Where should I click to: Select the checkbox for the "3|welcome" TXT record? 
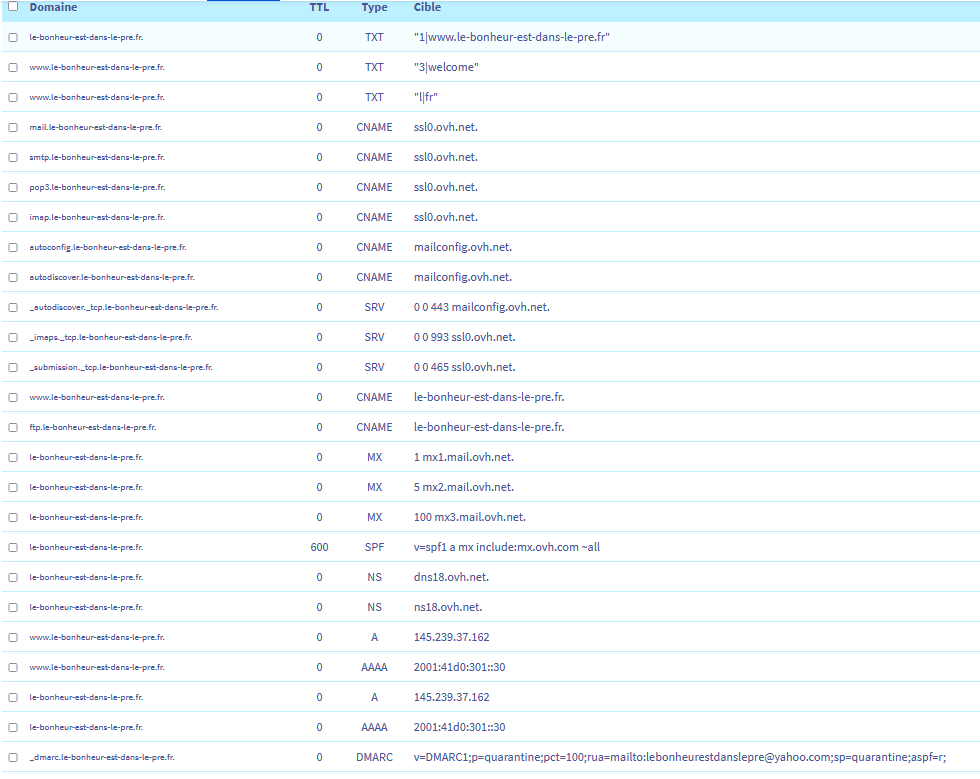pyautogui.click(x=13, y=67)
